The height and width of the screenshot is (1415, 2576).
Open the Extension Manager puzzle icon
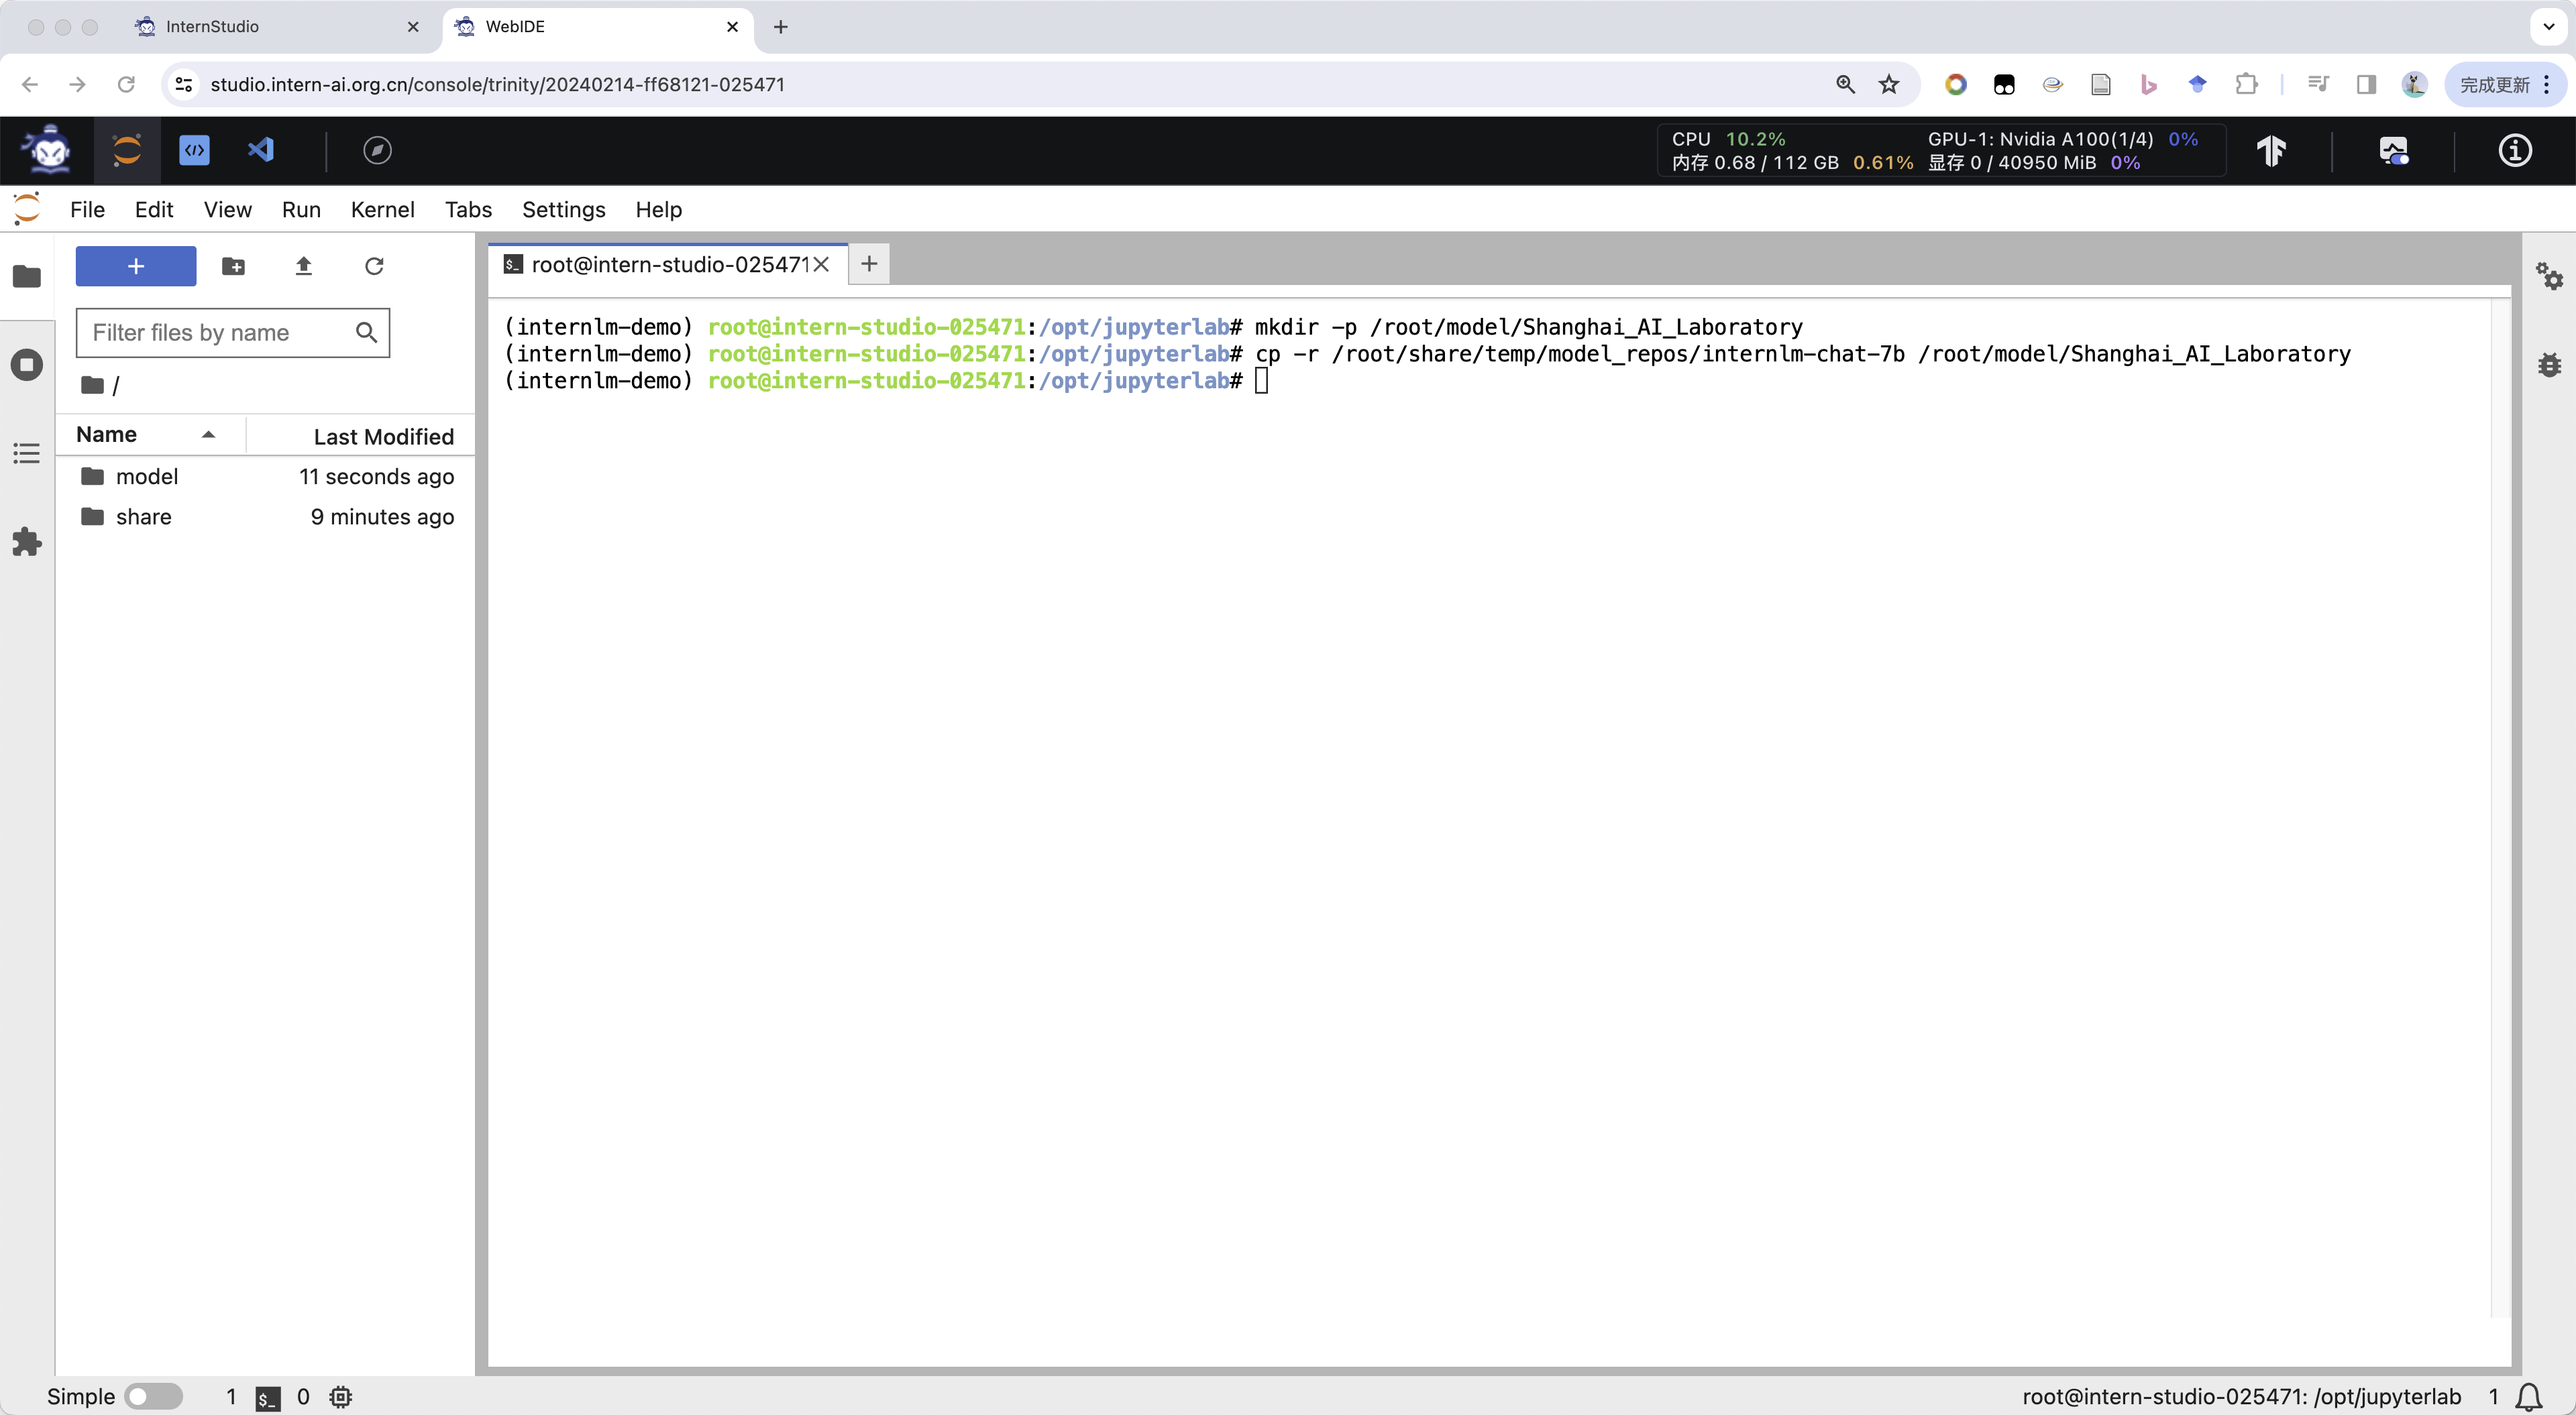coord(27,542)
